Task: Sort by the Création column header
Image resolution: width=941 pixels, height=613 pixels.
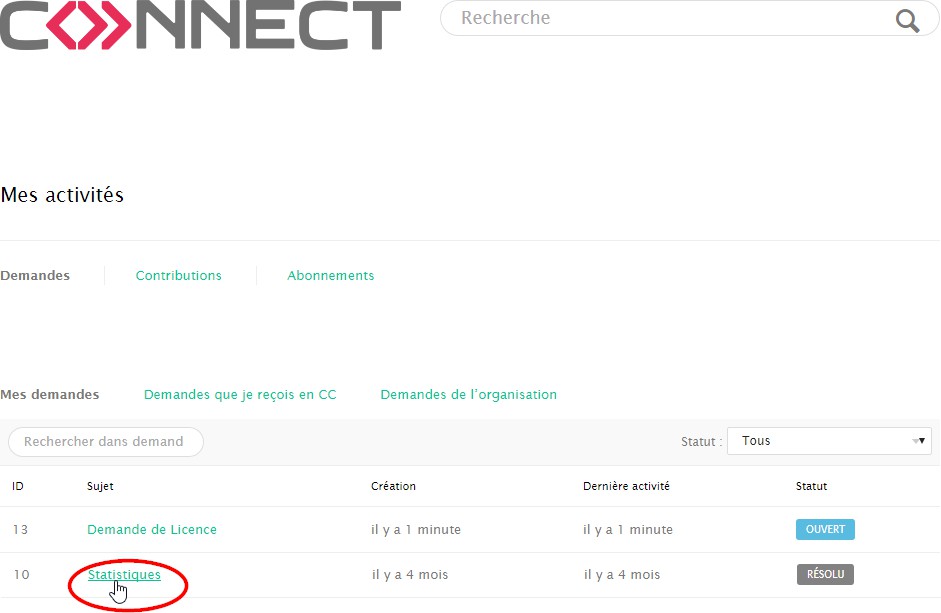Action: [393, 487]
